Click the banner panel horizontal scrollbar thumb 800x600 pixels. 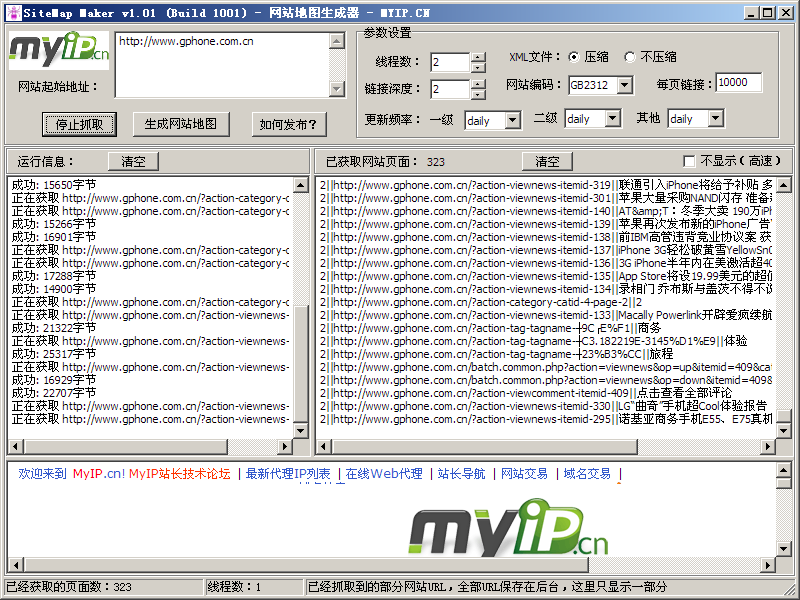305,565
